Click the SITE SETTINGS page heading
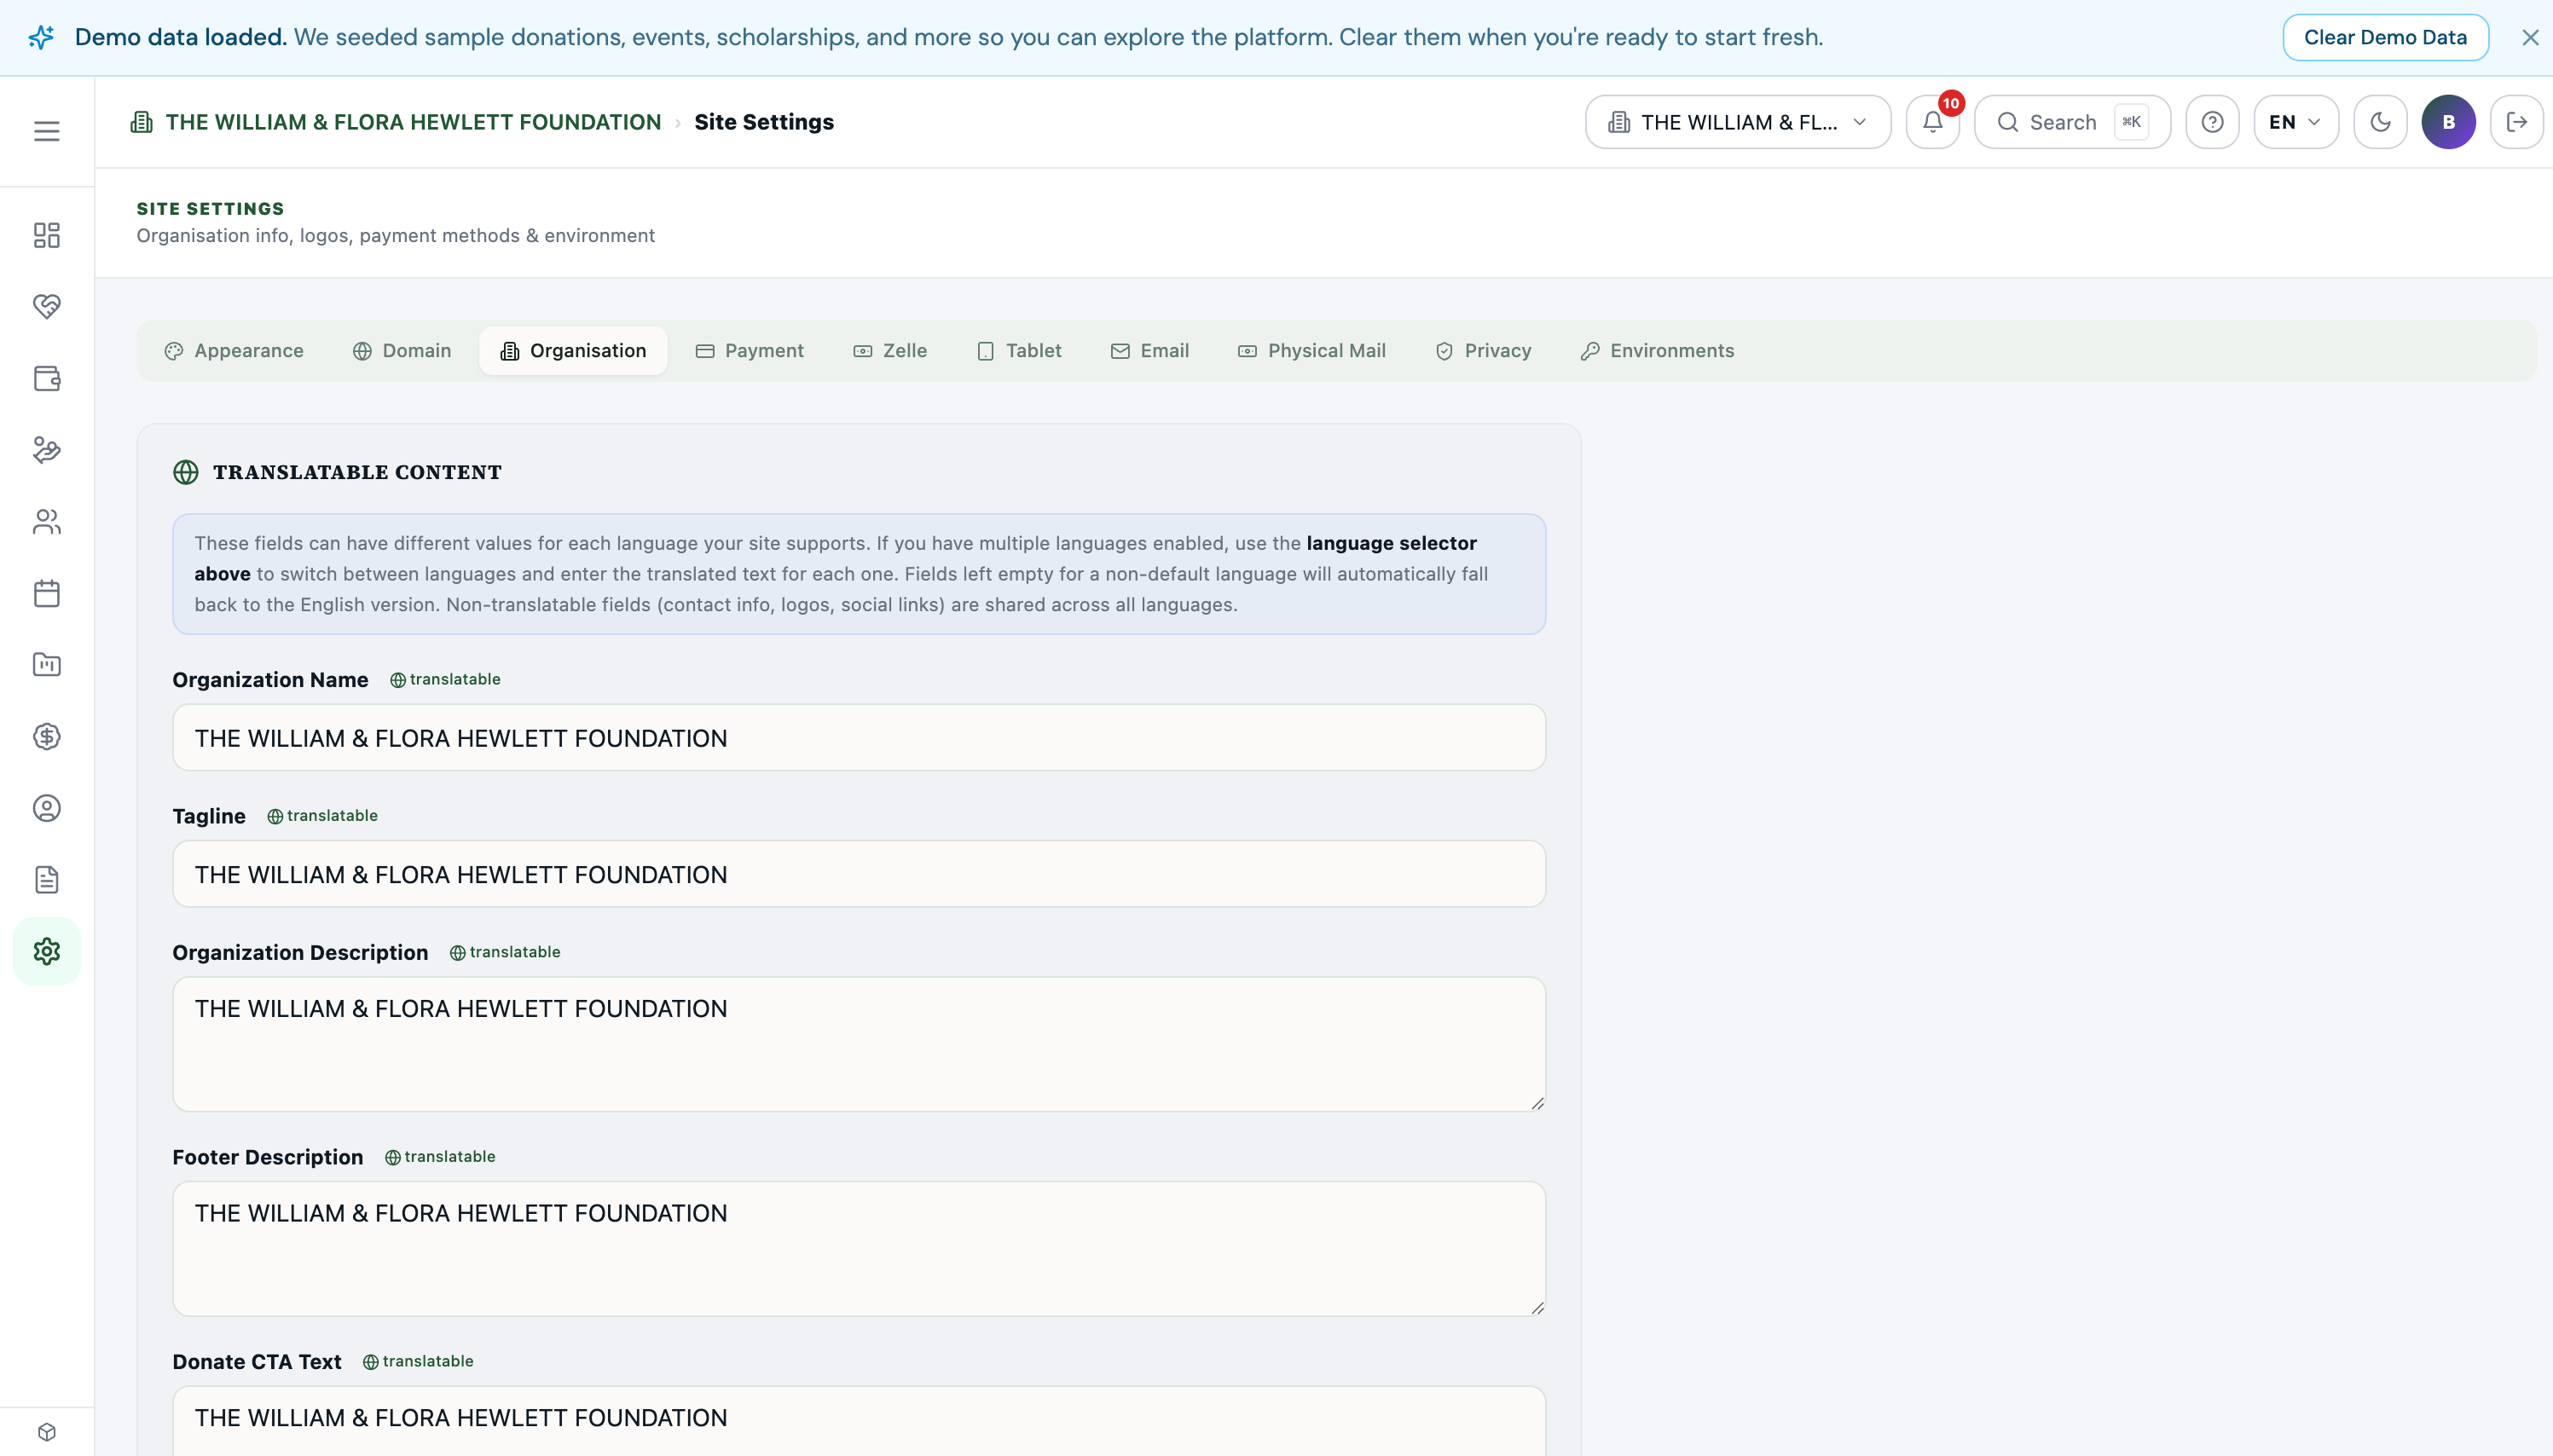Image resolution: width=2553 pixels, height=1456 pixels. [210, 209]
